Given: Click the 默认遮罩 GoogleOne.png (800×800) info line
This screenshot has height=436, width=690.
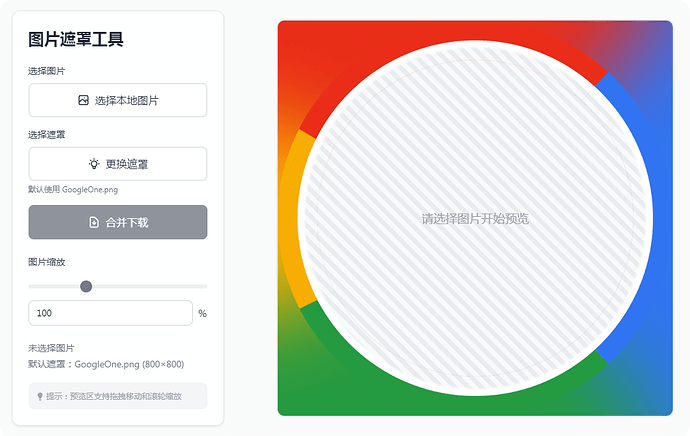Looking at the screenshot, I should [x=106, y=364].
